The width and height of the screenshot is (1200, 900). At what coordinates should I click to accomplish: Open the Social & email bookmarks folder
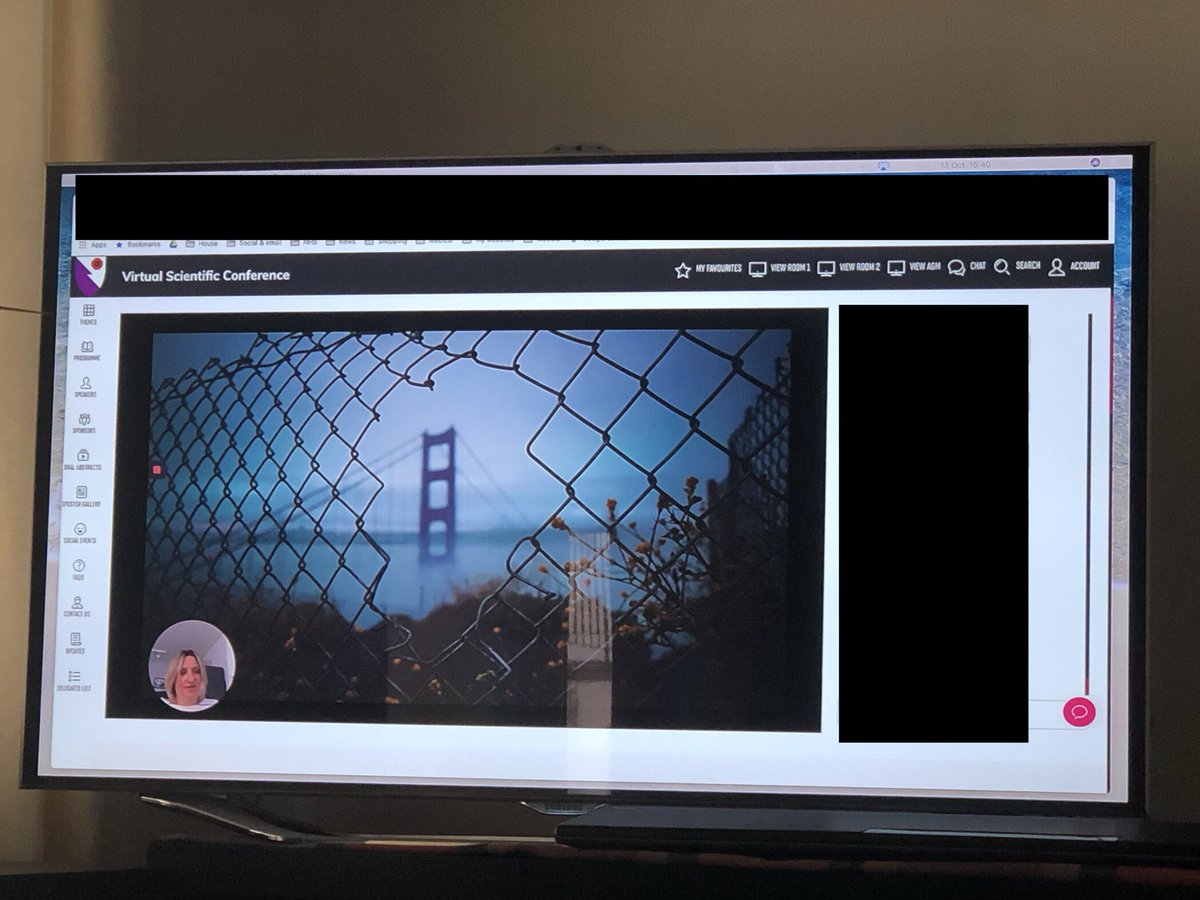(x=255, y=243)
